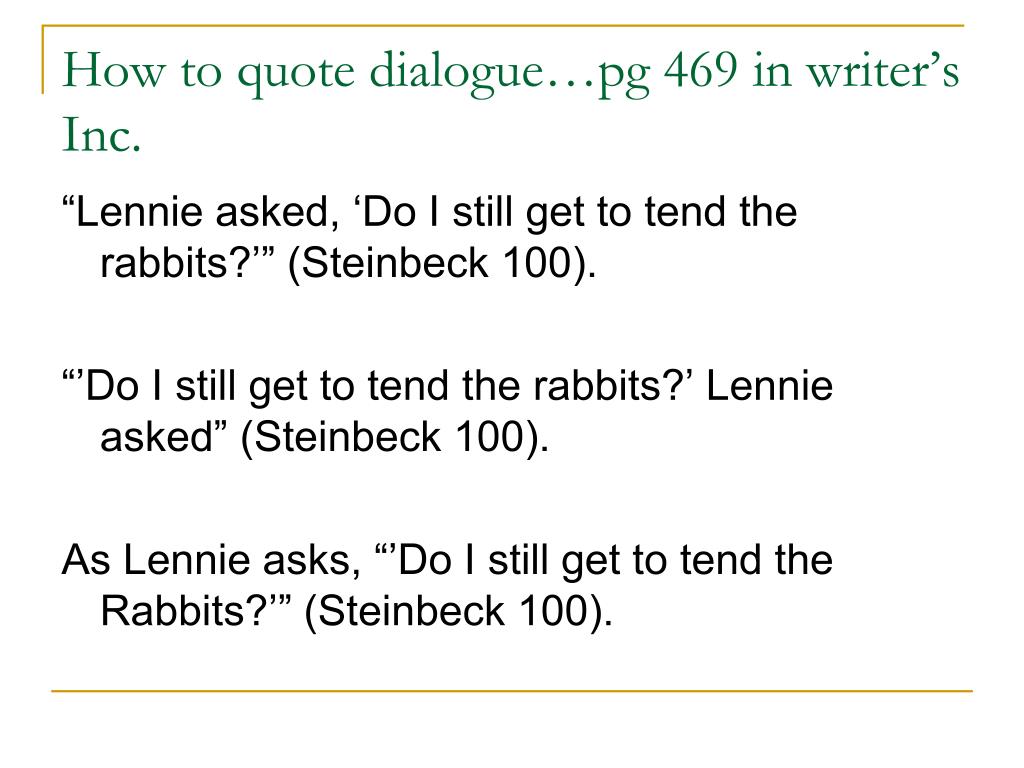Image resolution: width=1024 pixels, height=768 pixels.
Task: Click the gold horizontal line above the title
Action: 503,26
